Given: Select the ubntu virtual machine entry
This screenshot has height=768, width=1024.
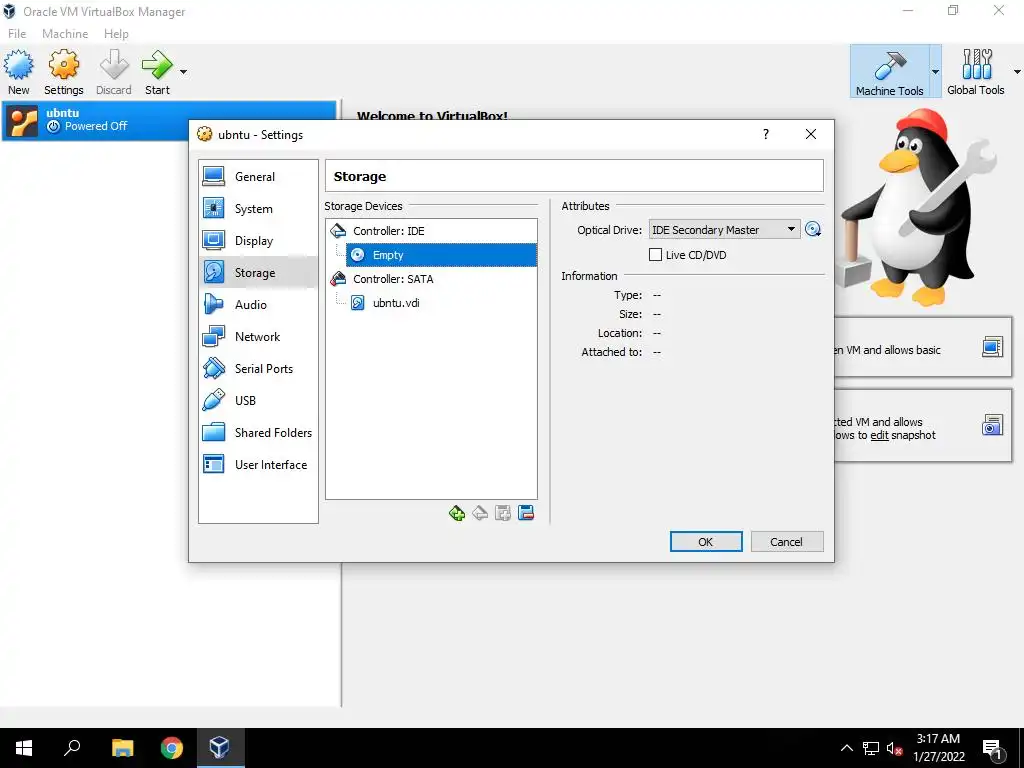Looking at the screenshot, I should (168, 120).
